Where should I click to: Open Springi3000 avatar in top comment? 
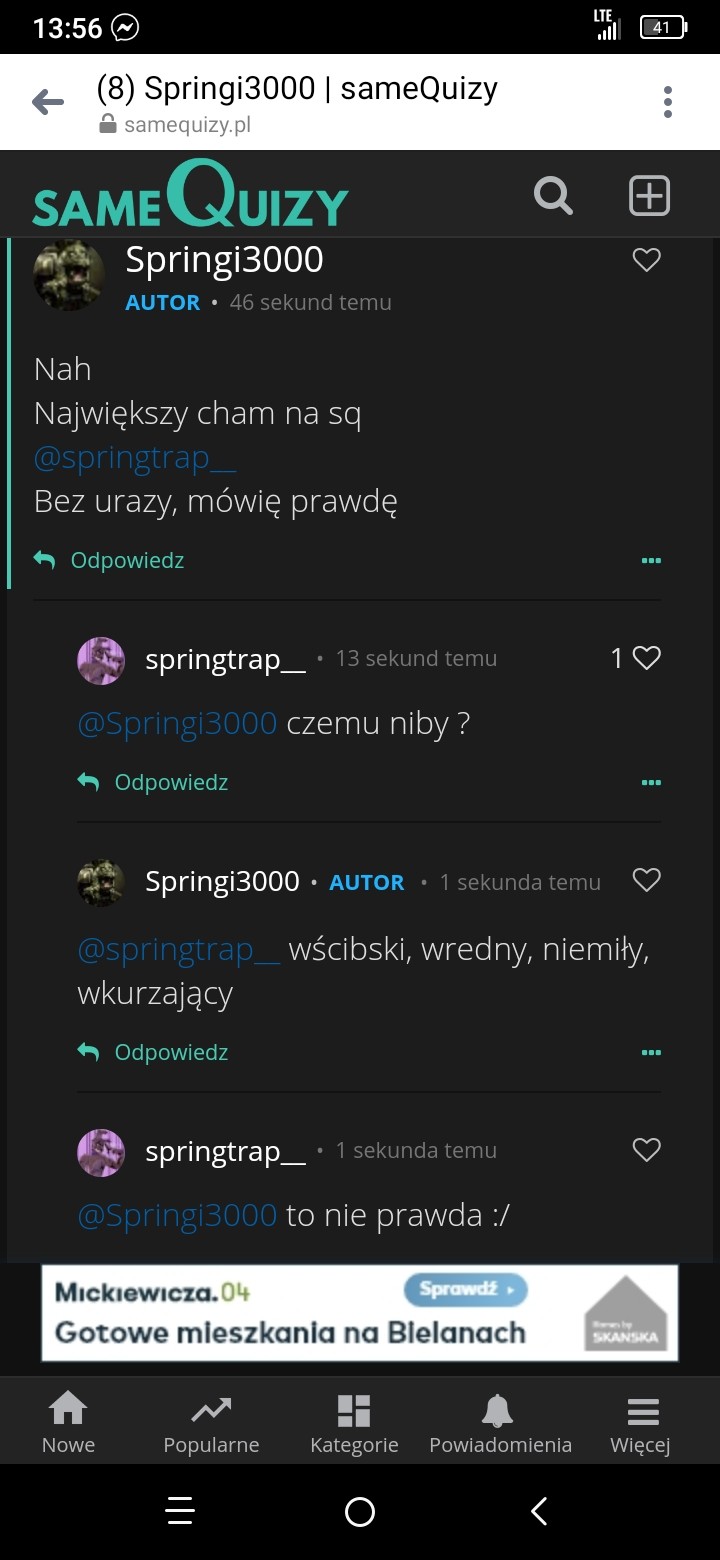69,275
